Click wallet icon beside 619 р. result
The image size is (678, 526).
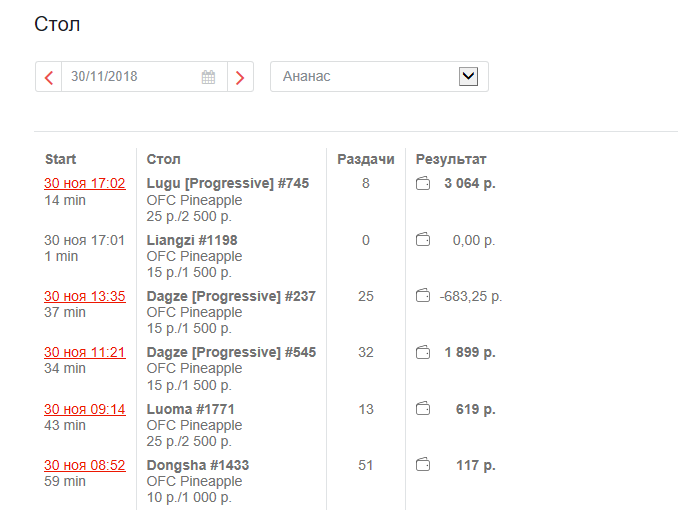(x=424, y=409)
